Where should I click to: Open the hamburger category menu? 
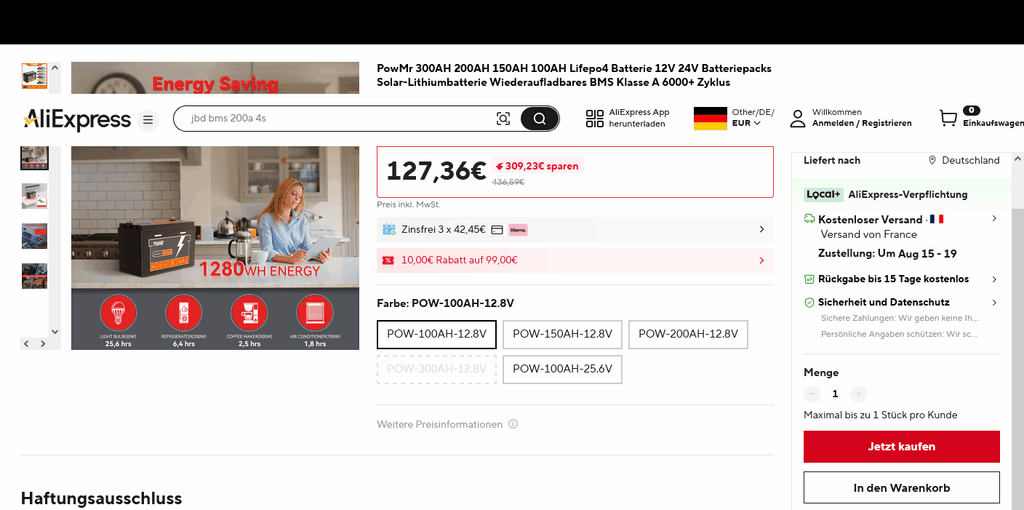coord(148,120)
